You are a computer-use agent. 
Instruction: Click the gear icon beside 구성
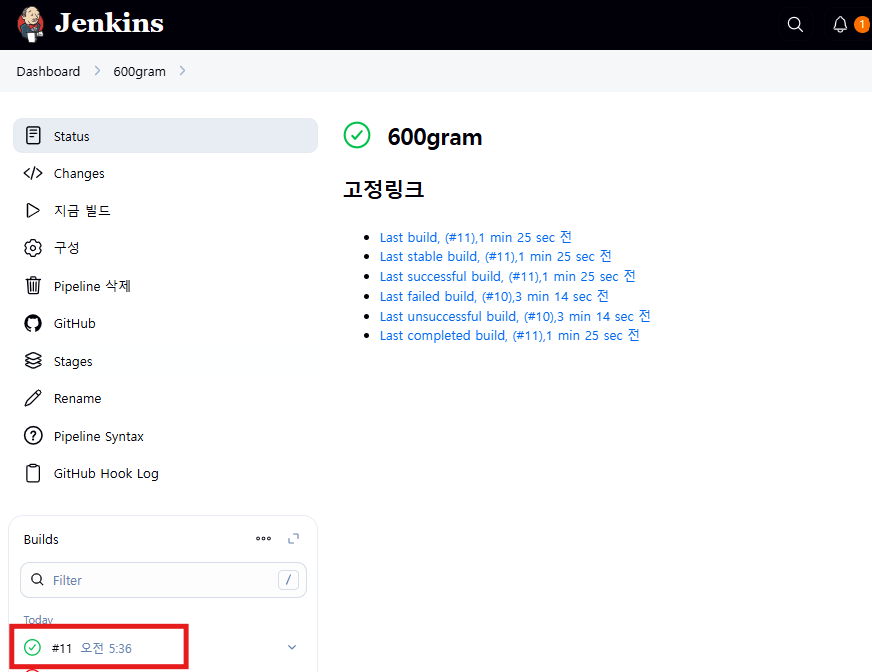point(33,248)
